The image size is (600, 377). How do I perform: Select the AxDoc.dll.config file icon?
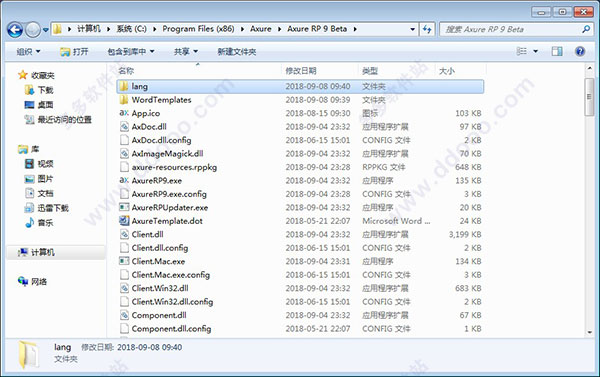click(124, 140)
